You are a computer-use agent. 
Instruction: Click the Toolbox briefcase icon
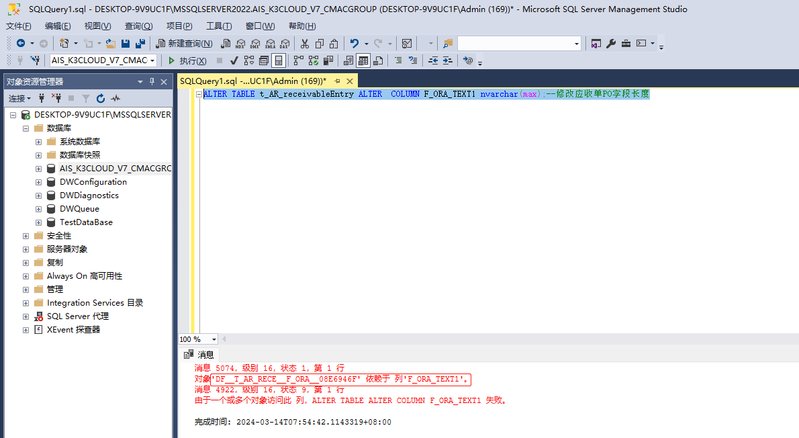tap(626, 43)
